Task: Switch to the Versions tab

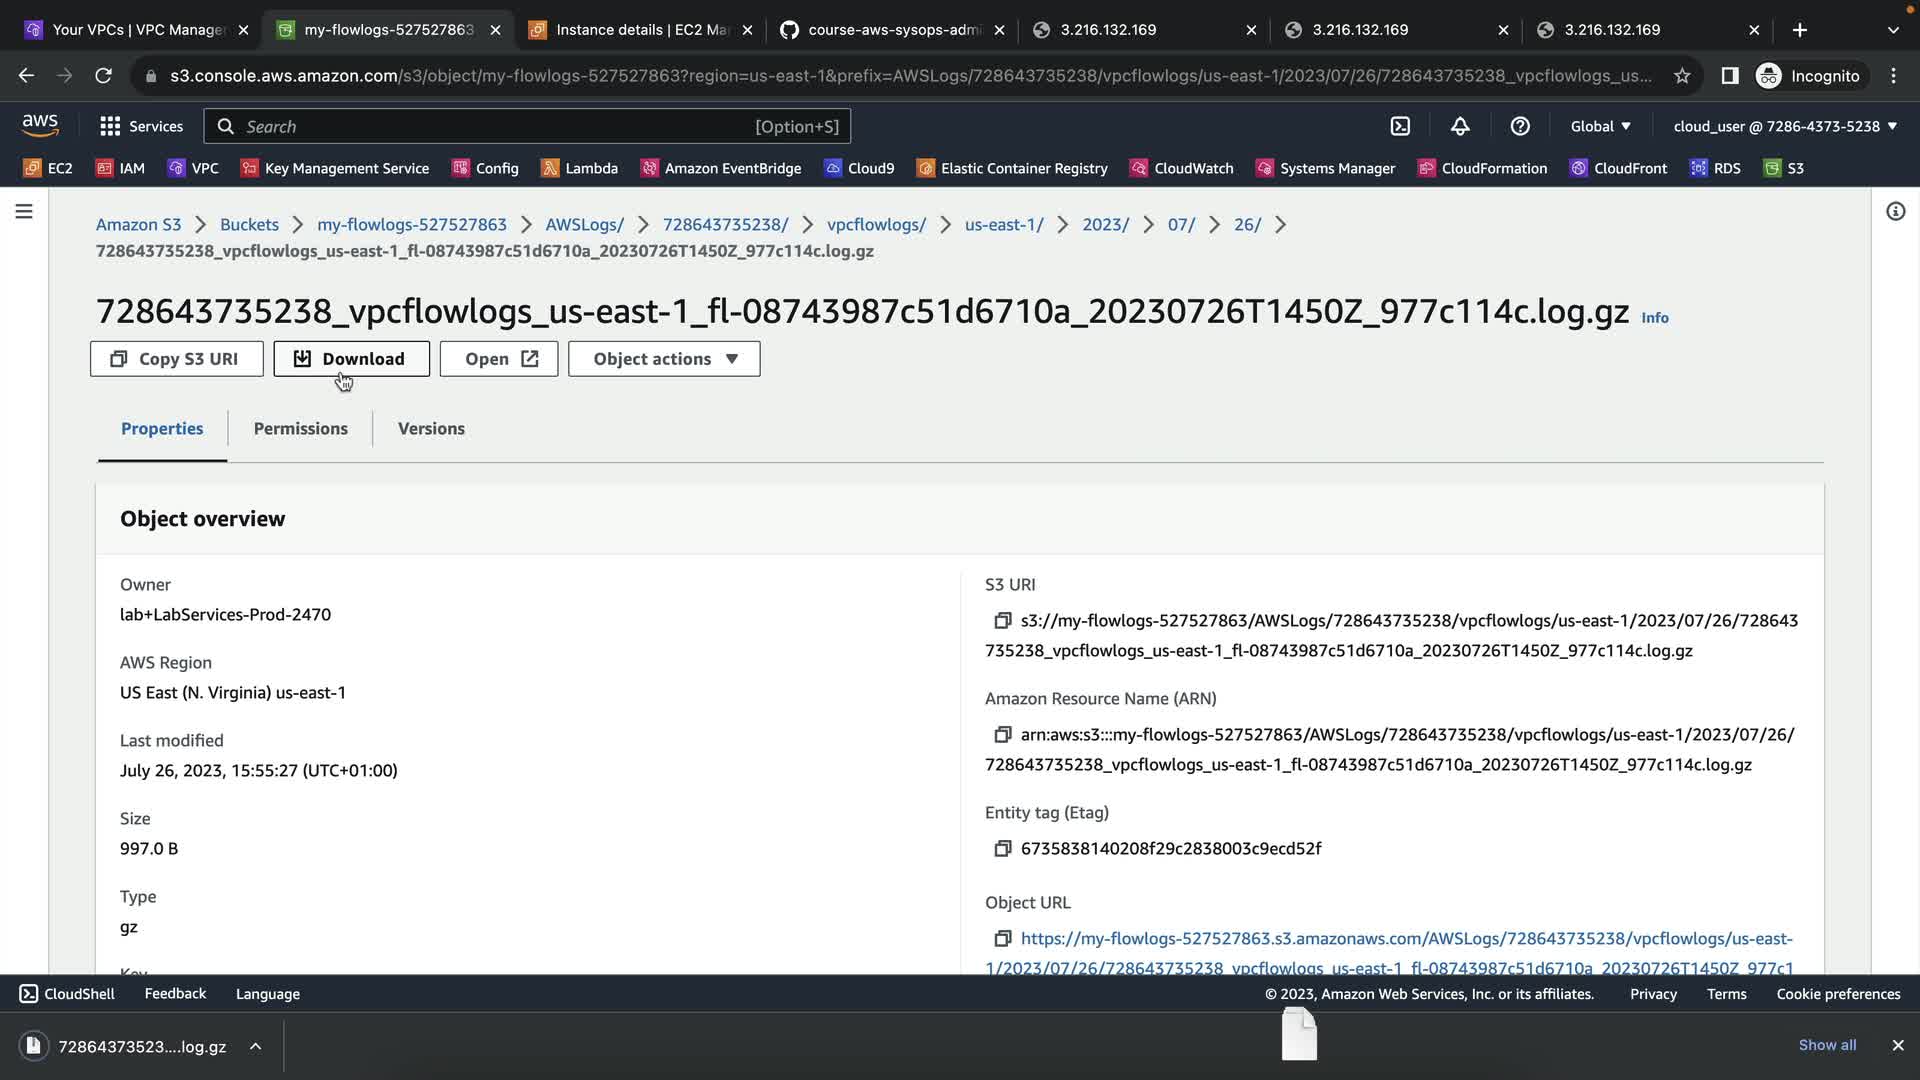Action: (x=431, y=428)
